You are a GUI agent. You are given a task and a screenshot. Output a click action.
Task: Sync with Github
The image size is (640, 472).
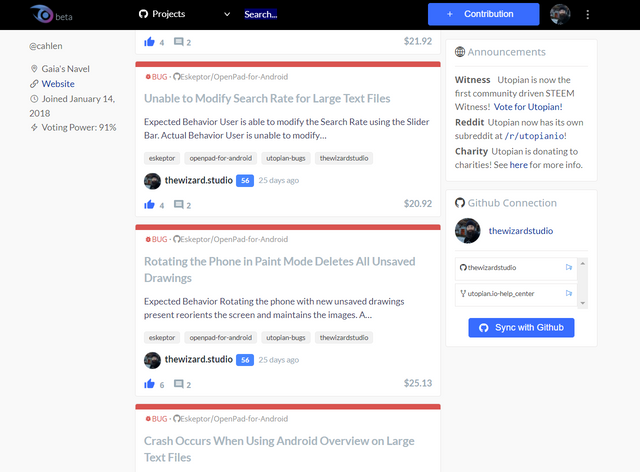(x=521, y=328)
